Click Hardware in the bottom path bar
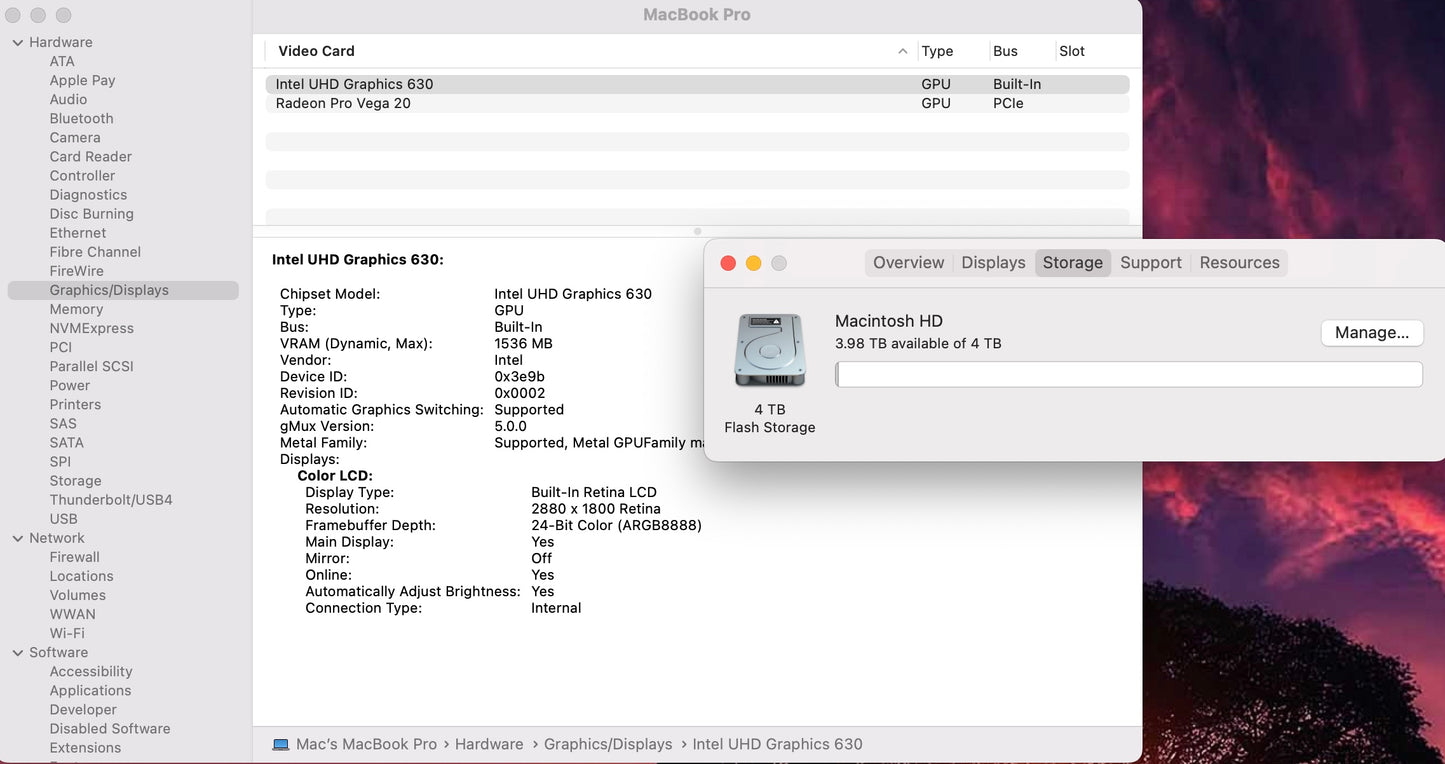This screenshot has width=1445, height=764. pyautogui.click(x=489, y=744)
